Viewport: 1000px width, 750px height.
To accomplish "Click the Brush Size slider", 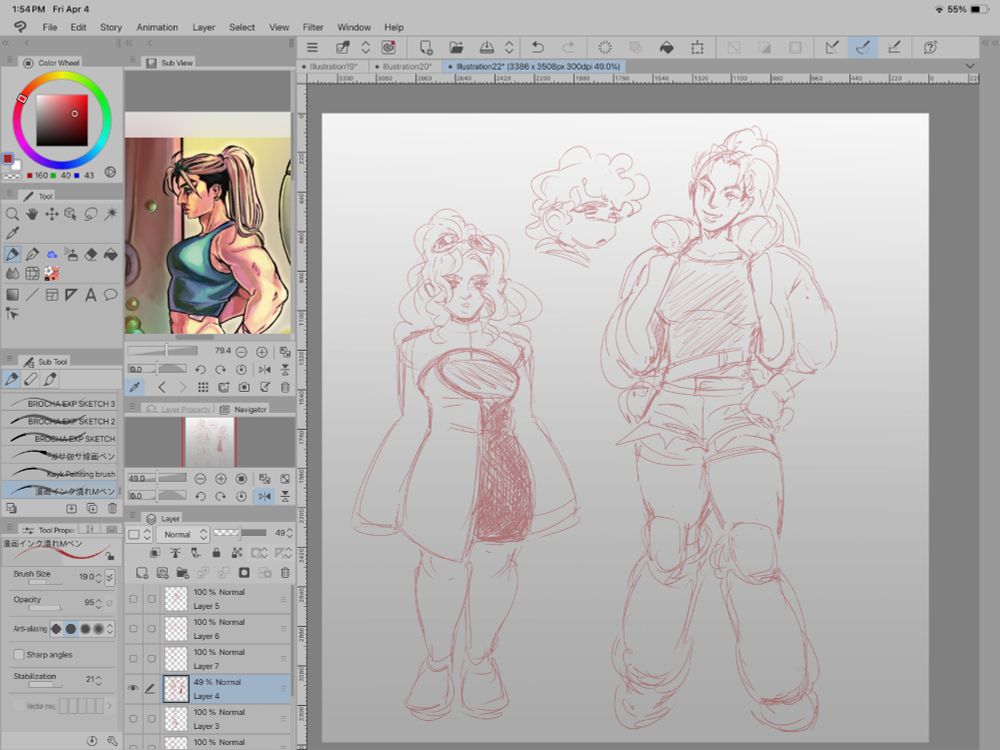I will pos(45,582).
